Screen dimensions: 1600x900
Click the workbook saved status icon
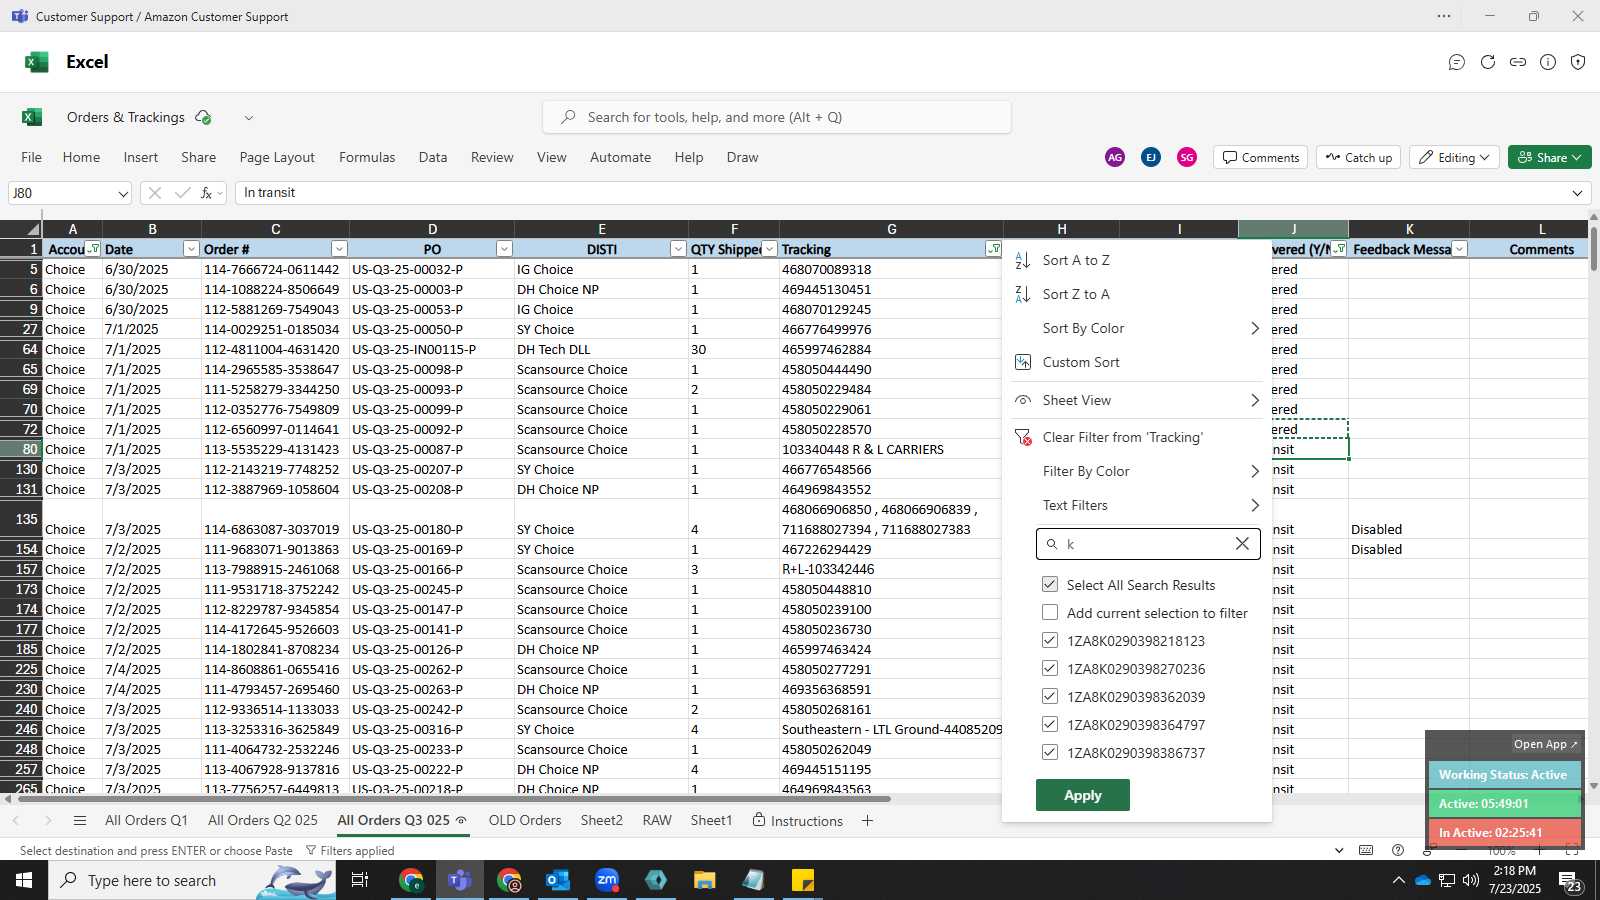203,117
